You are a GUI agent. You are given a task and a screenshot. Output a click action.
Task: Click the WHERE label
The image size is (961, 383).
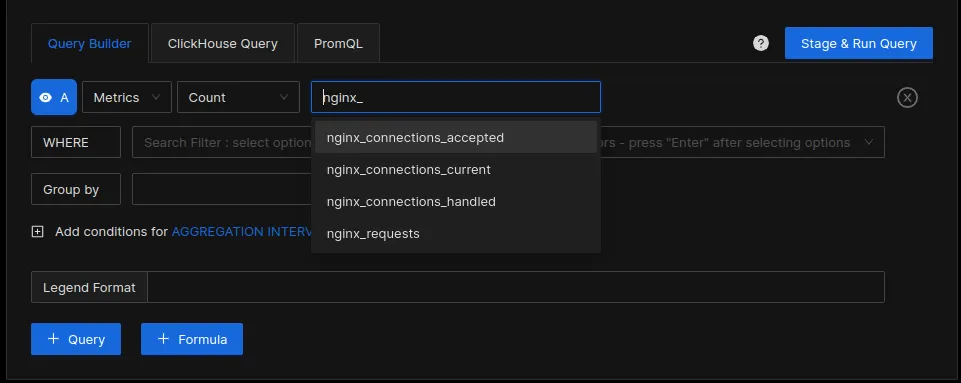[x=76, y=142]
